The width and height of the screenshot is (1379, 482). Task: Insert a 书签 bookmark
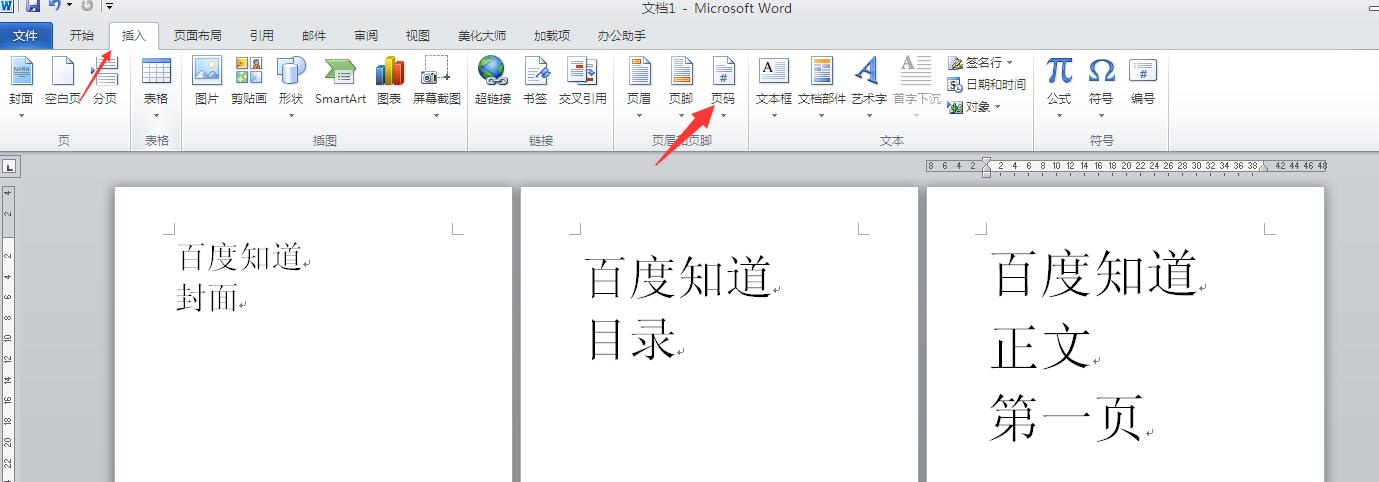tap(535, 82)
